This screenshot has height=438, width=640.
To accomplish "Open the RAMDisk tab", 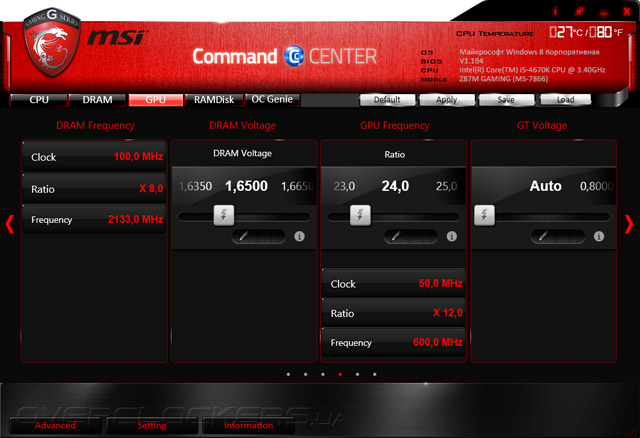I will click(x=214, y=100).
